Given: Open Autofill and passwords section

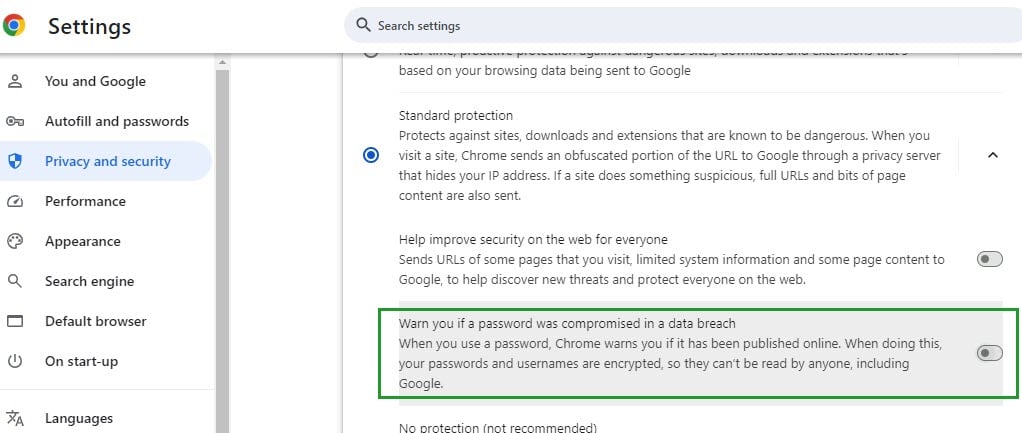Looking at the screenshot, I should pos(117,121).
